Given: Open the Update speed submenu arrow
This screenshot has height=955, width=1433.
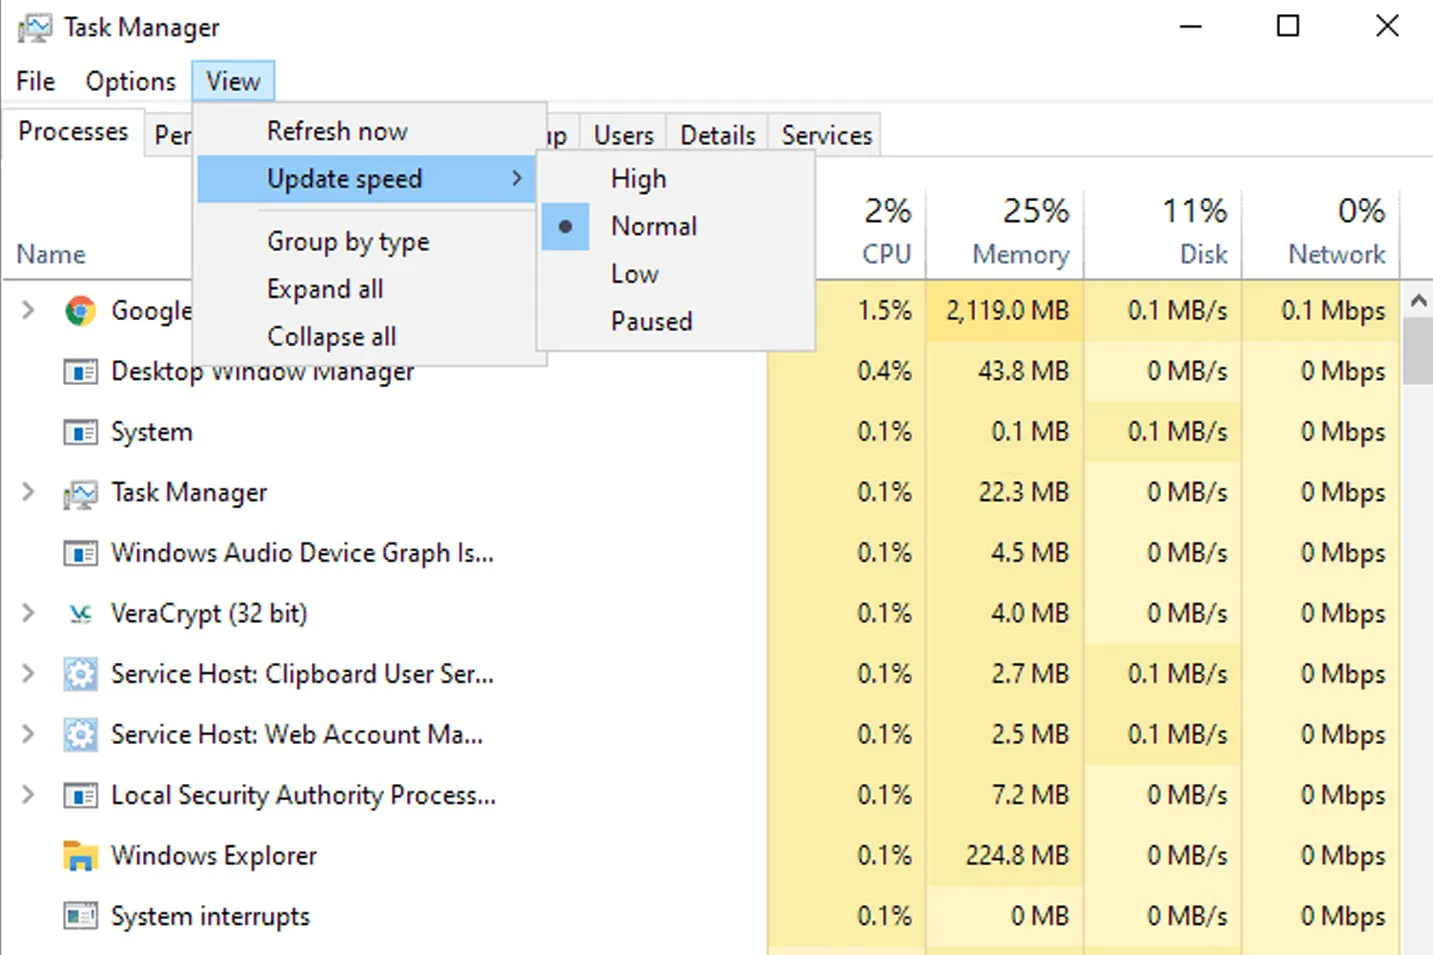Looking at the screenshot, I should point(517,179).
